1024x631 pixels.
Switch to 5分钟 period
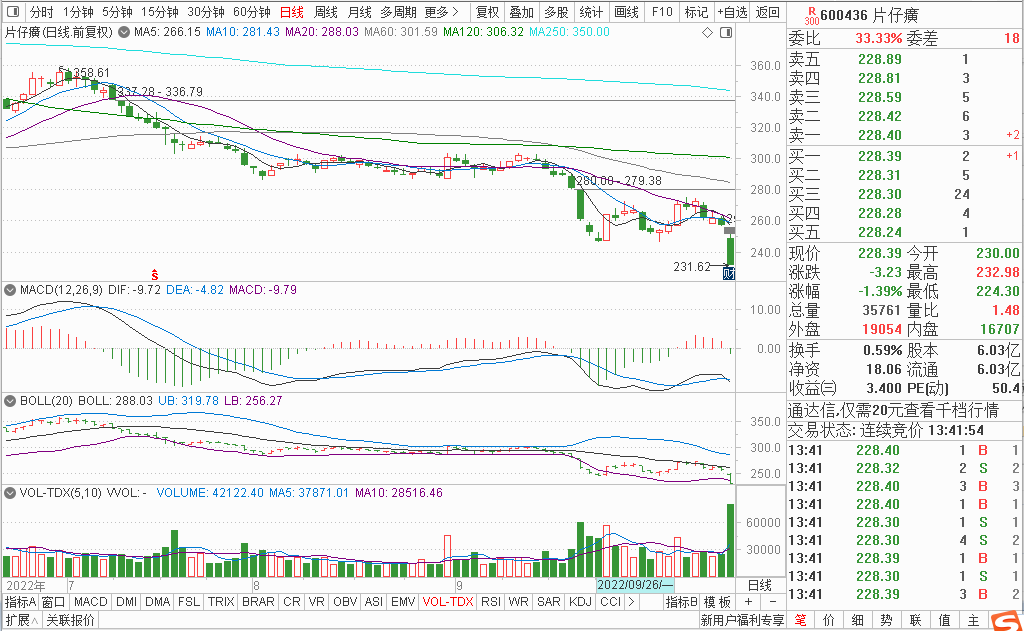117,12
